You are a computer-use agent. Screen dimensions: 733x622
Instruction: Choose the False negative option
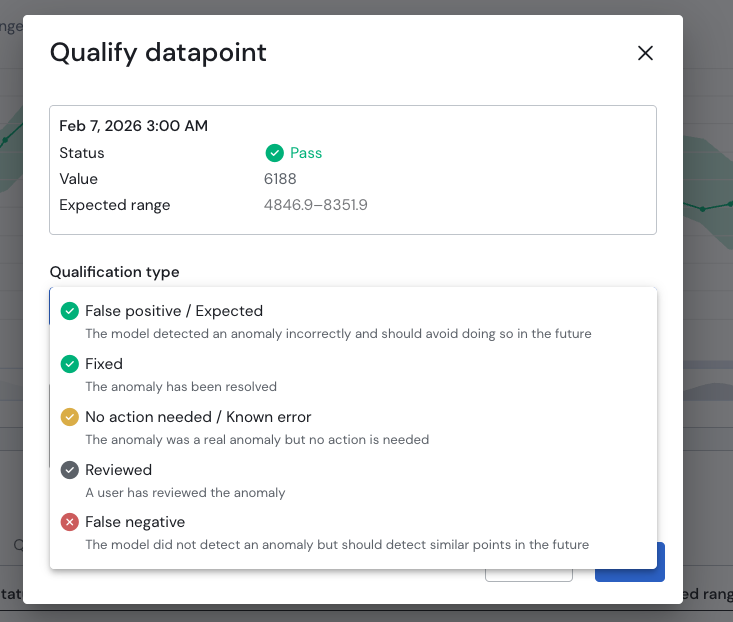(353, 533)
